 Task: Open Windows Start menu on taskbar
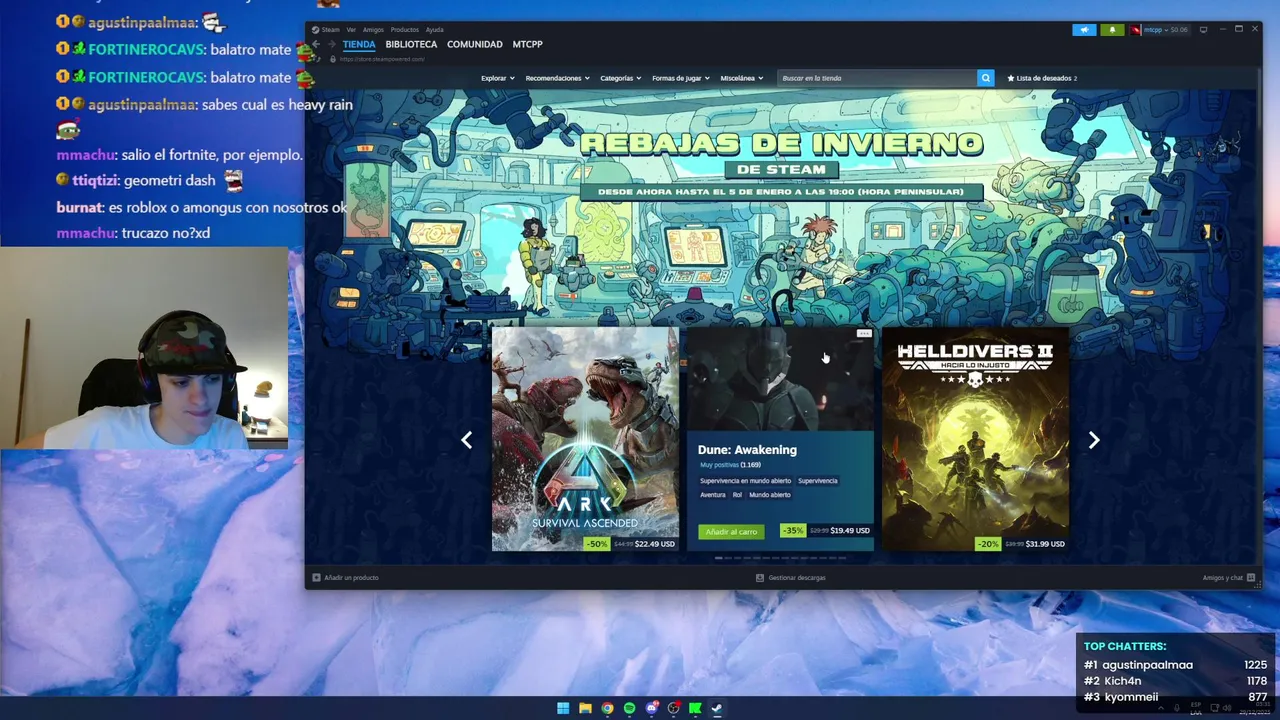(563, 708)
